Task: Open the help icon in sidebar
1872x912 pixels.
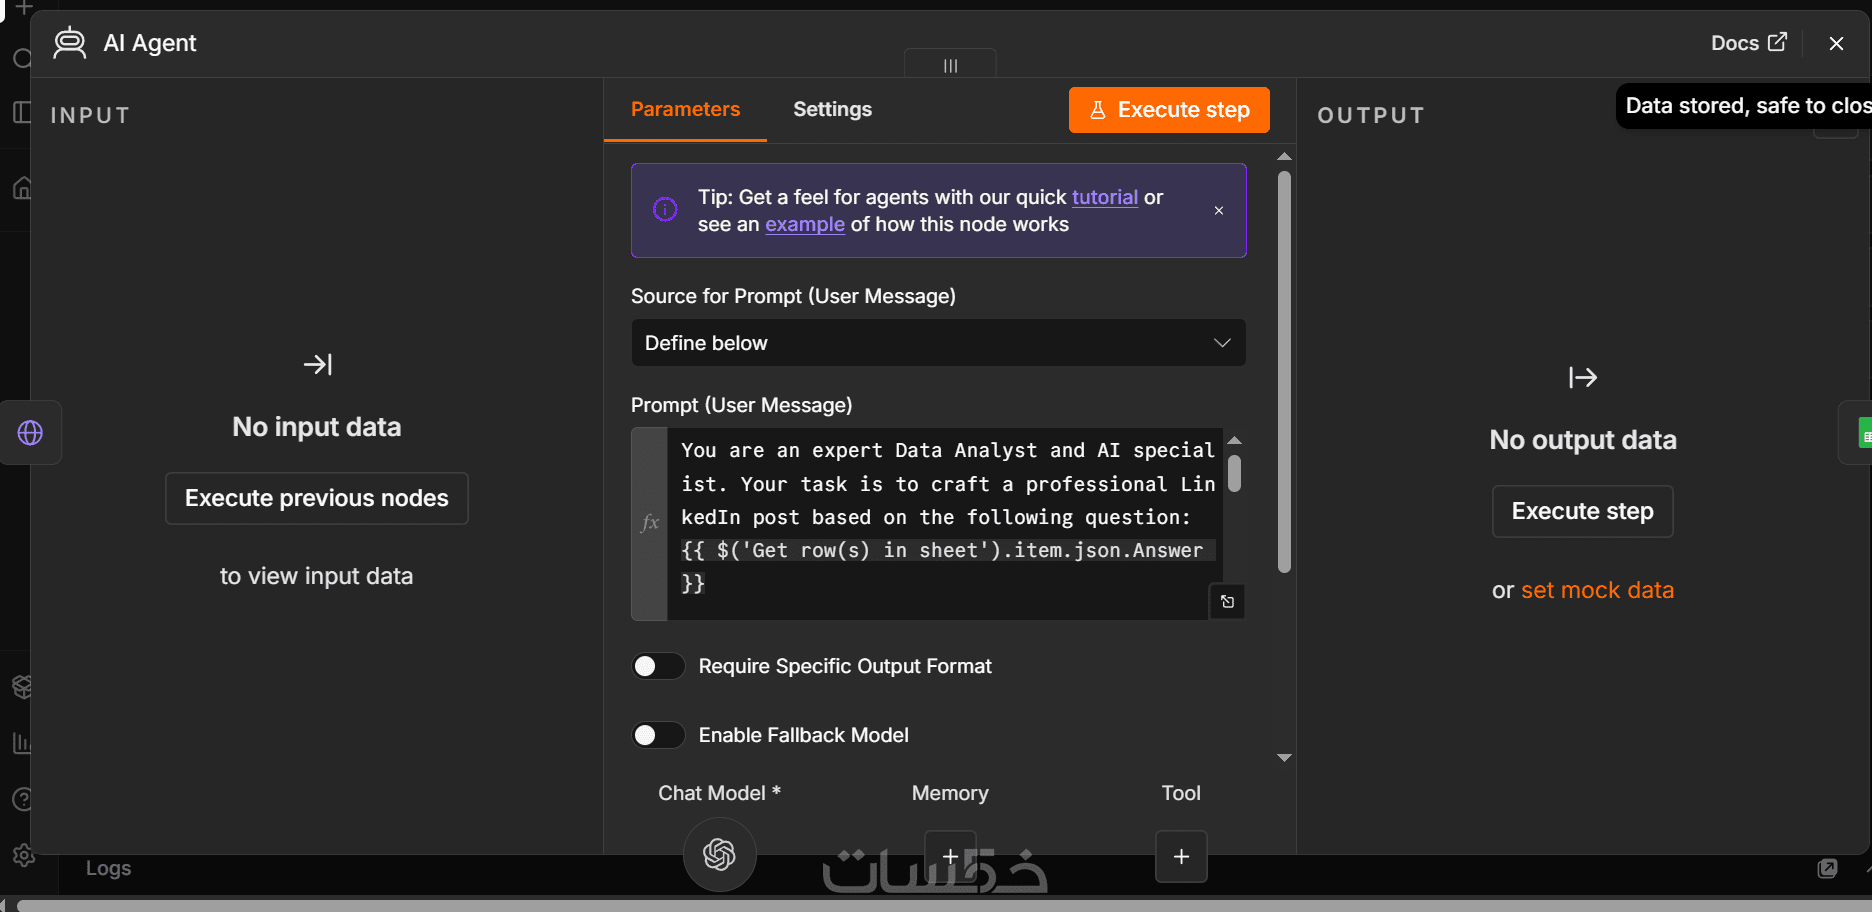Action: (x=22, y=799)
